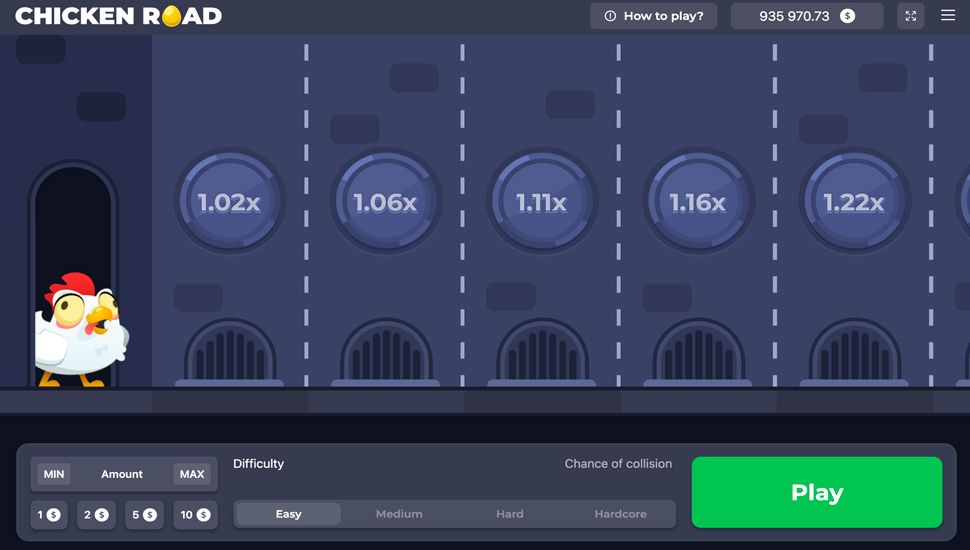Select Hard difficulty

point(509,514)
